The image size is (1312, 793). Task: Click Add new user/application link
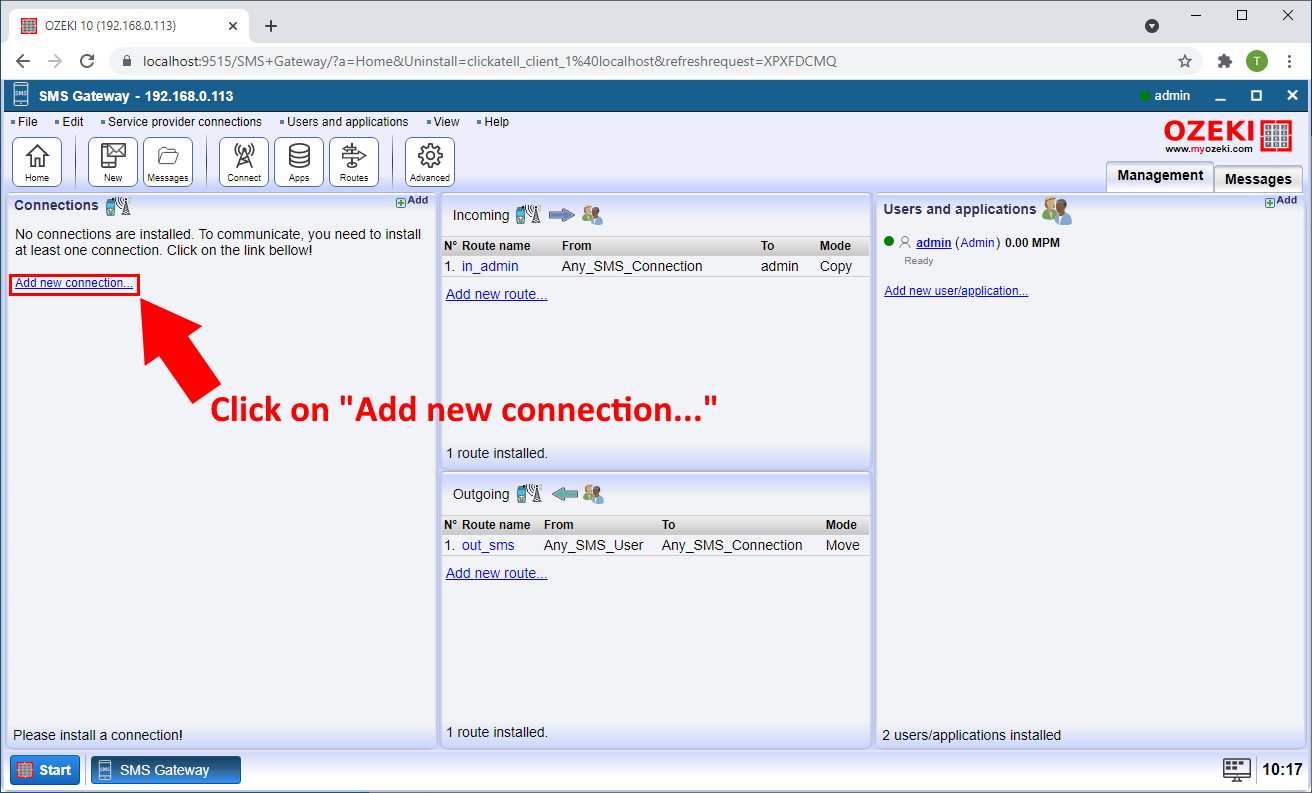[956, 291]
